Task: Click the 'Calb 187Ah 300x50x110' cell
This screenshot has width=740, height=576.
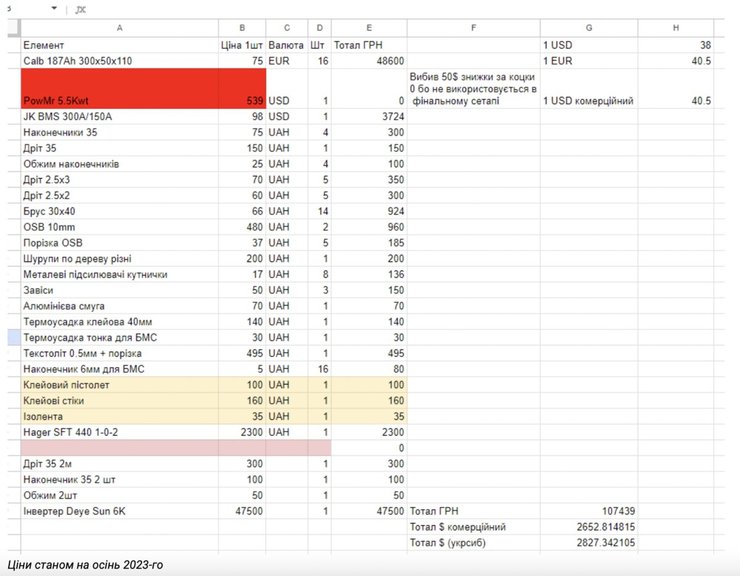Action: tap(119, 61)
